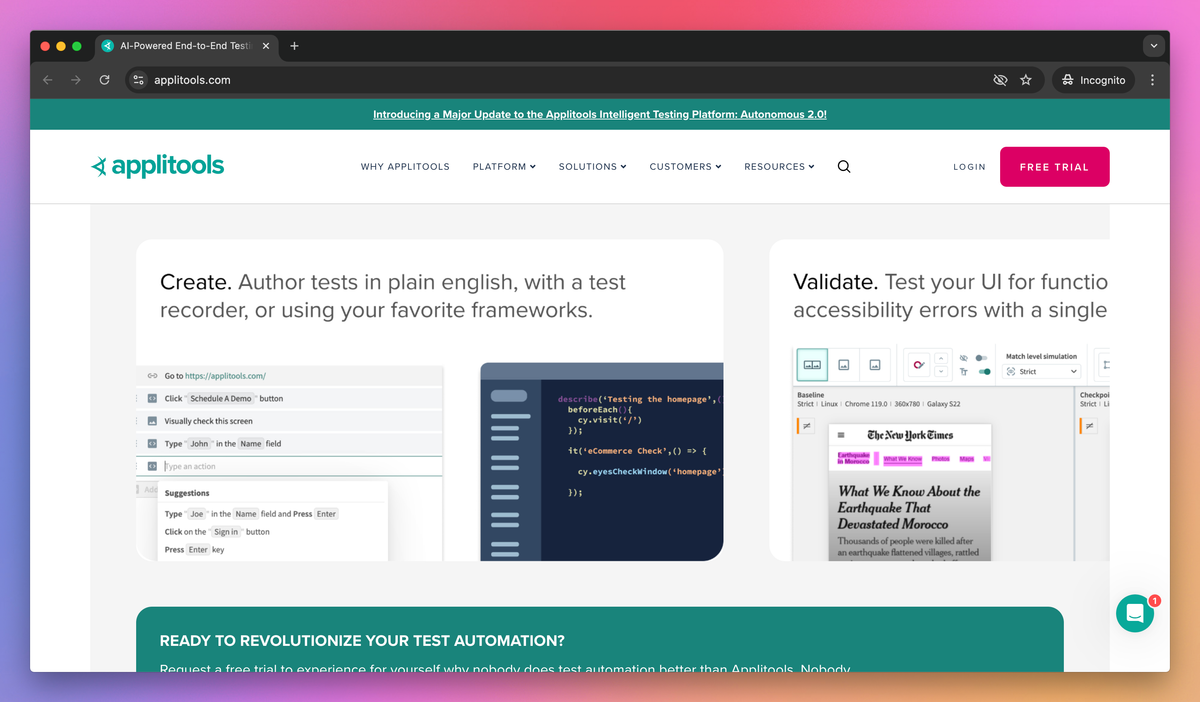Click the New York Times masthead
1200x702 pixels.
tap(910, 435)
